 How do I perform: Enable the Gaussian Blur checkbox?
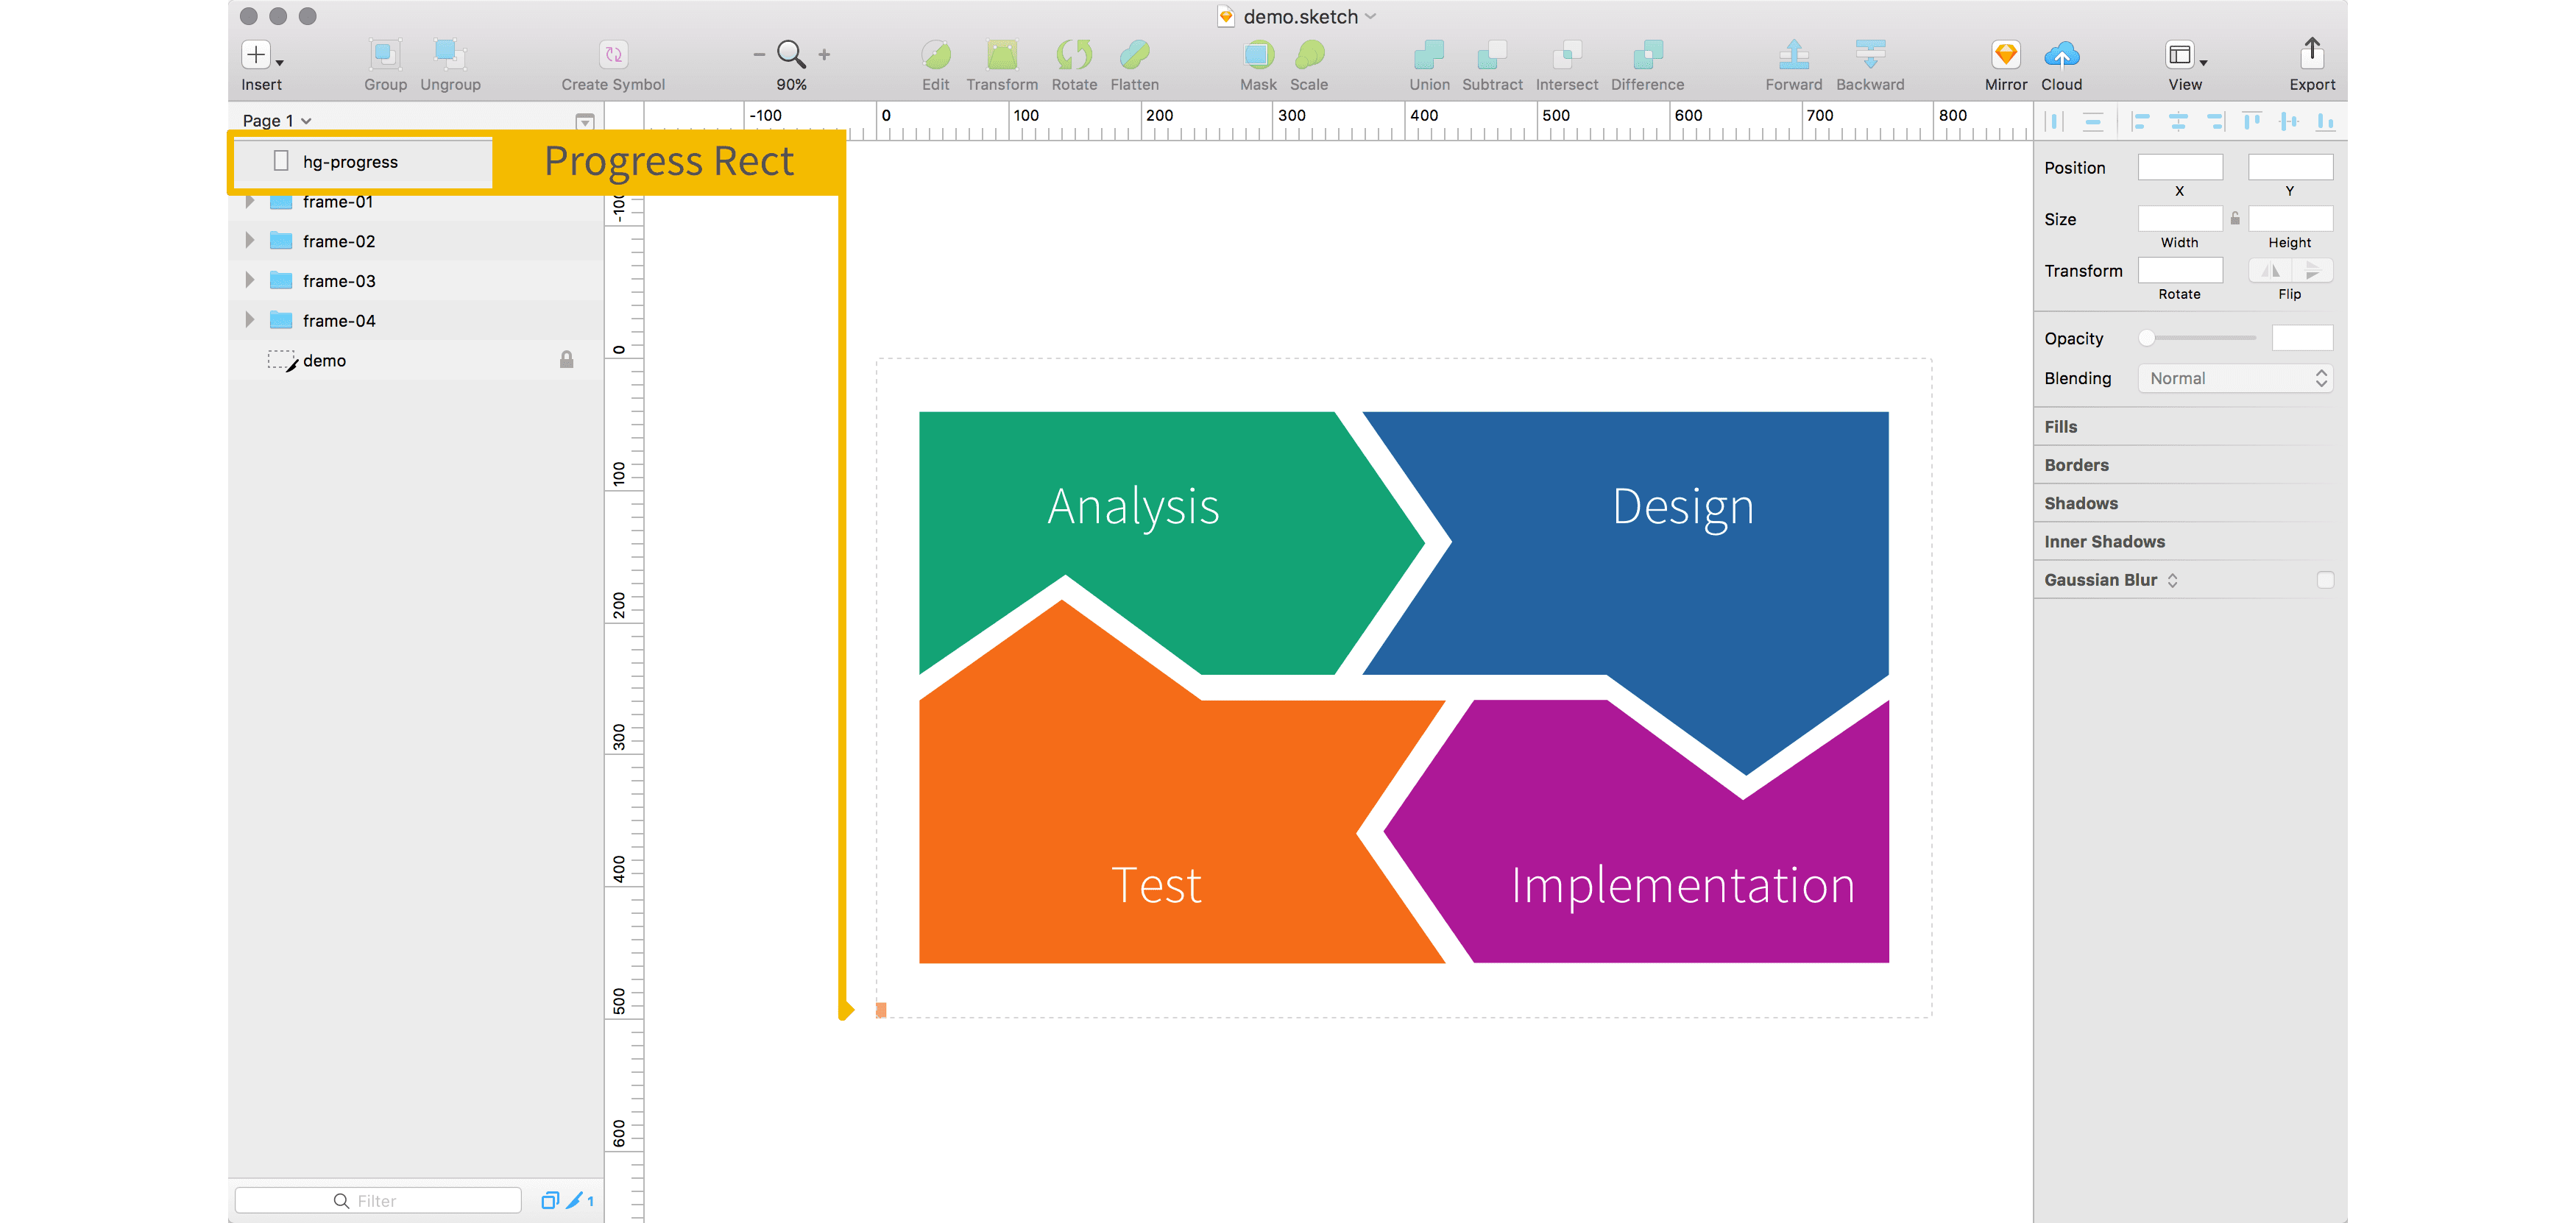tap(2325, 580)
